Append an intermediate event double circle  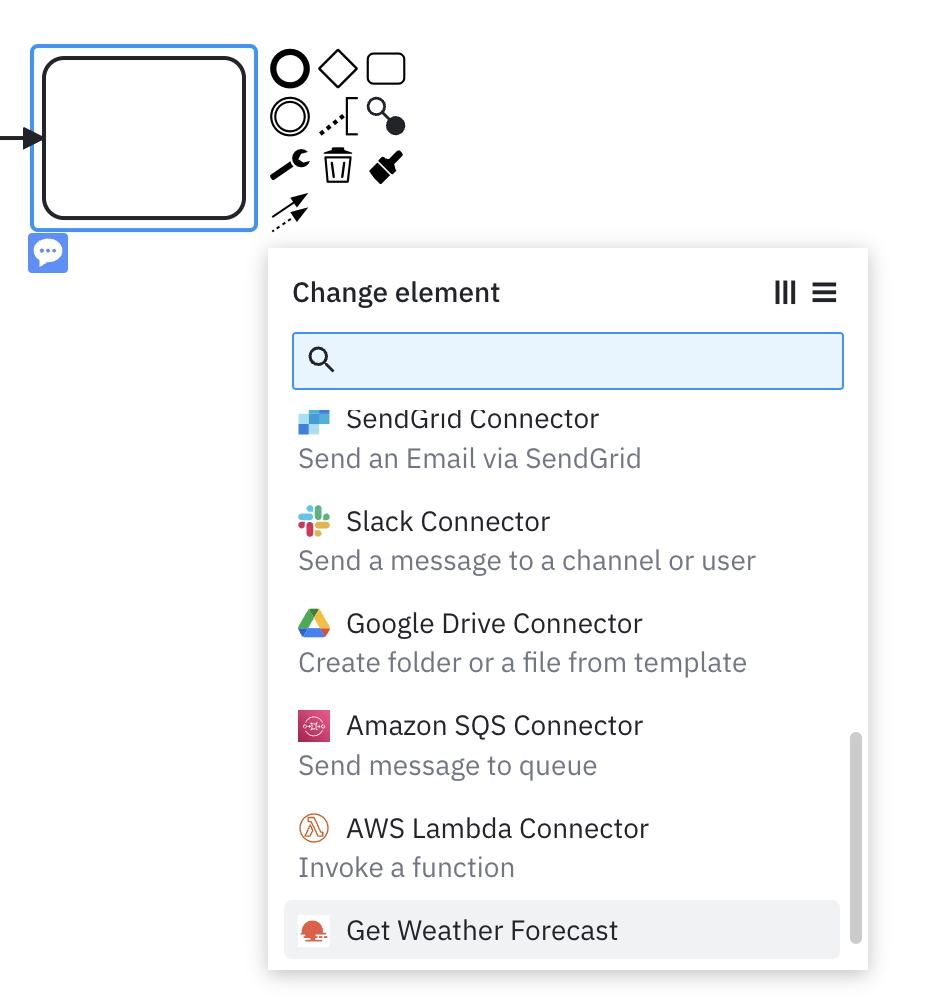coord(290,117)
